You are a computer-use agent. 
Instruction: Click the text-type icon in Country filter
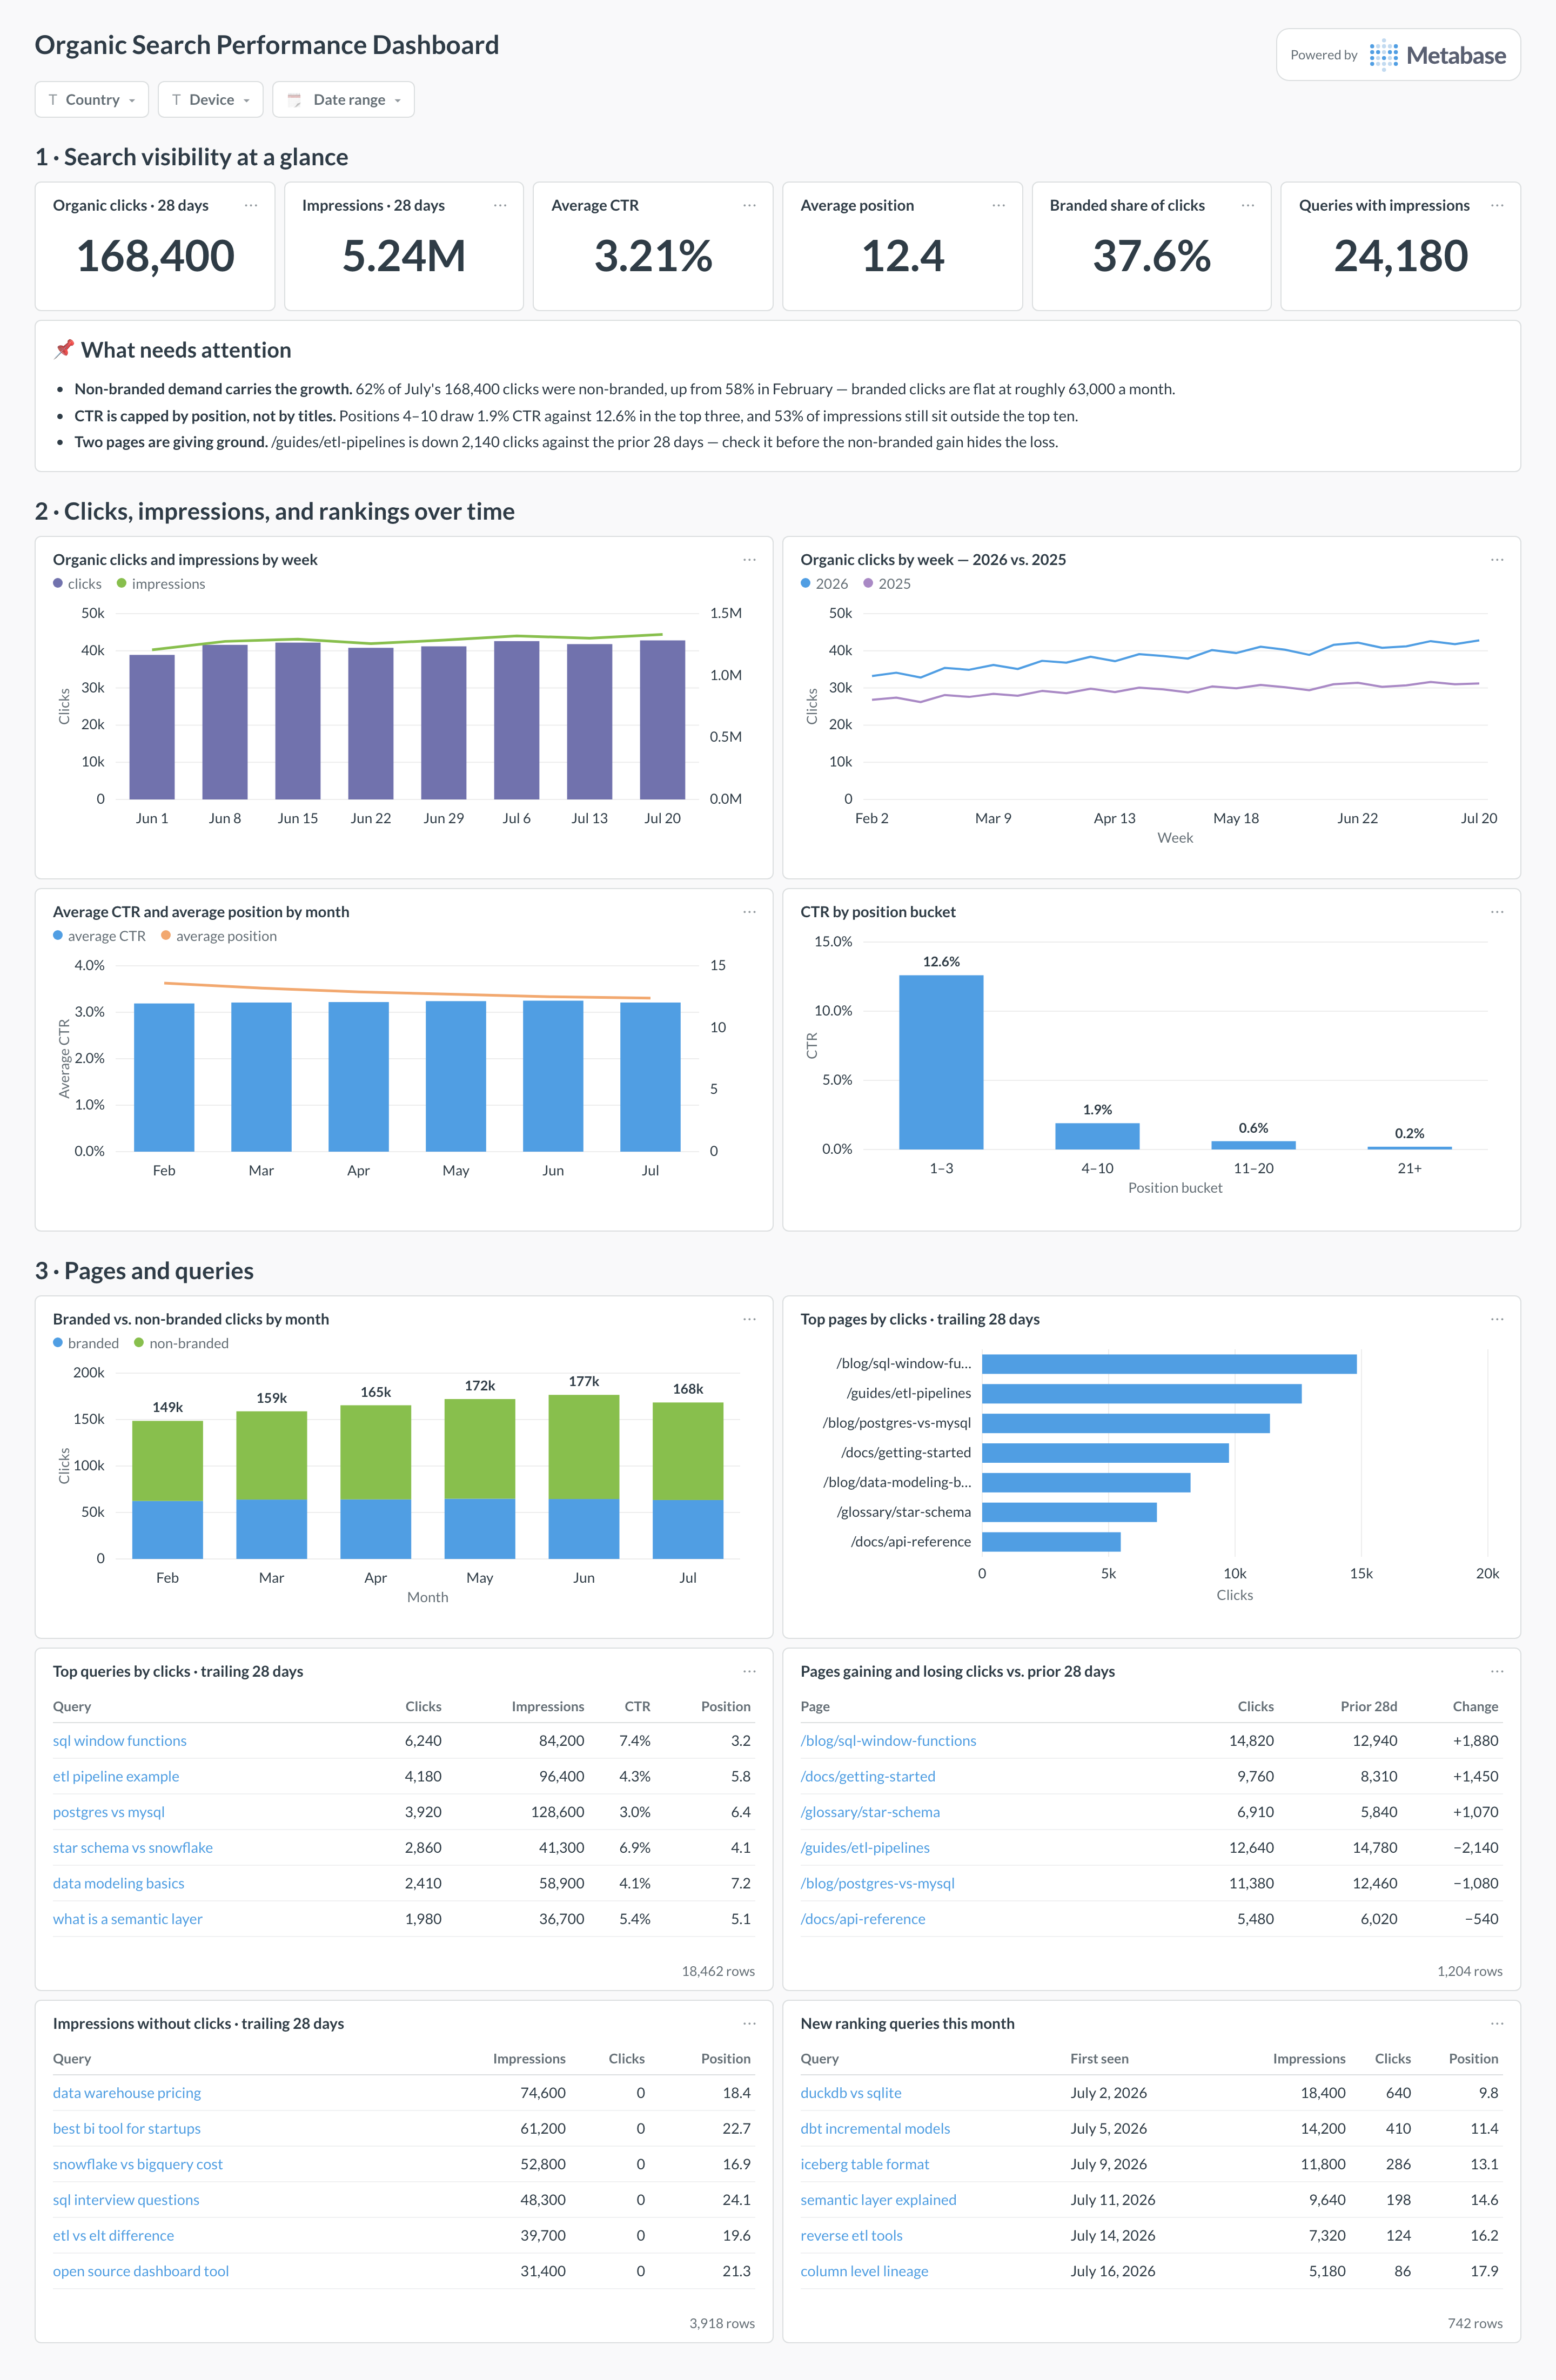(53, 100)
